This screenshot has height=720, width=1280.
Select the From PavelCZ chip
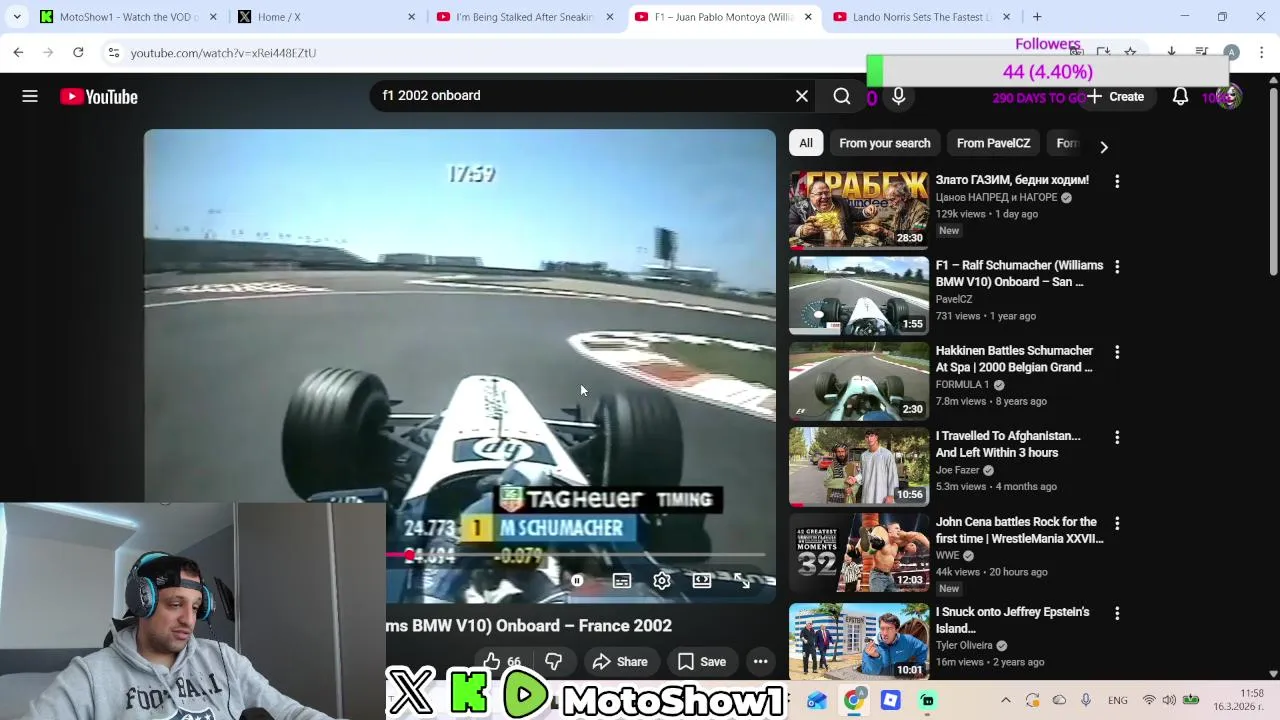tap(993, 143)
